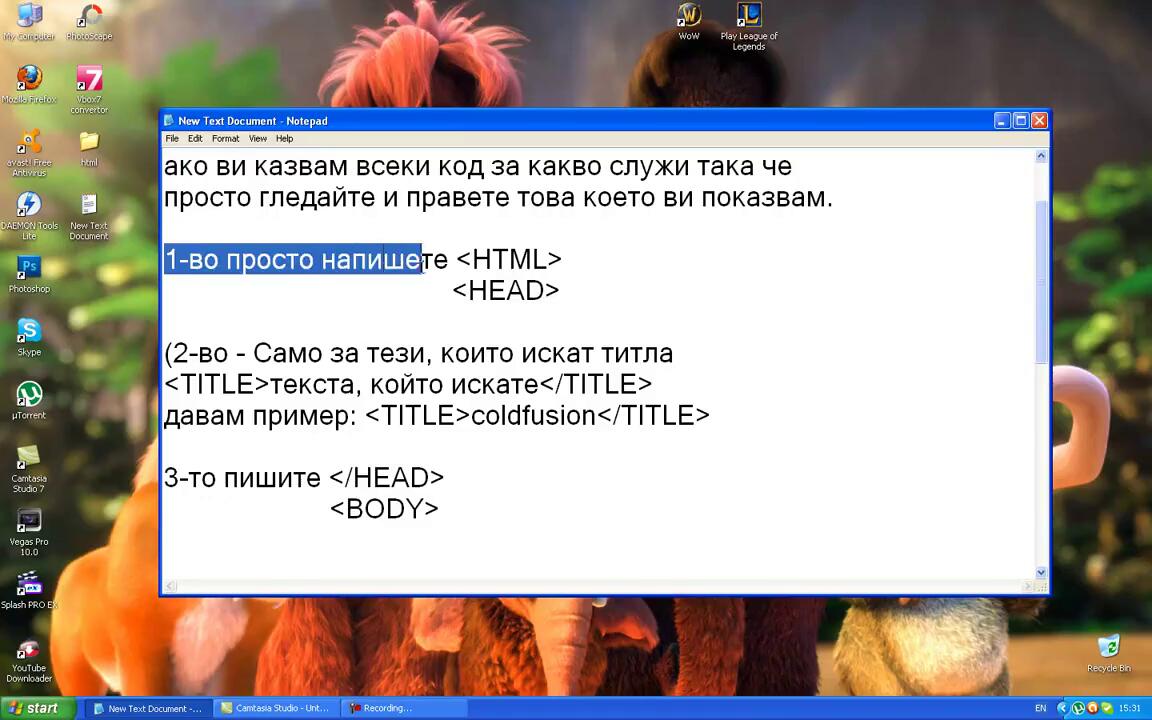Click the DAEMON Tools Lite icon
1152x720 pixels.
click(x=29, y=205)
